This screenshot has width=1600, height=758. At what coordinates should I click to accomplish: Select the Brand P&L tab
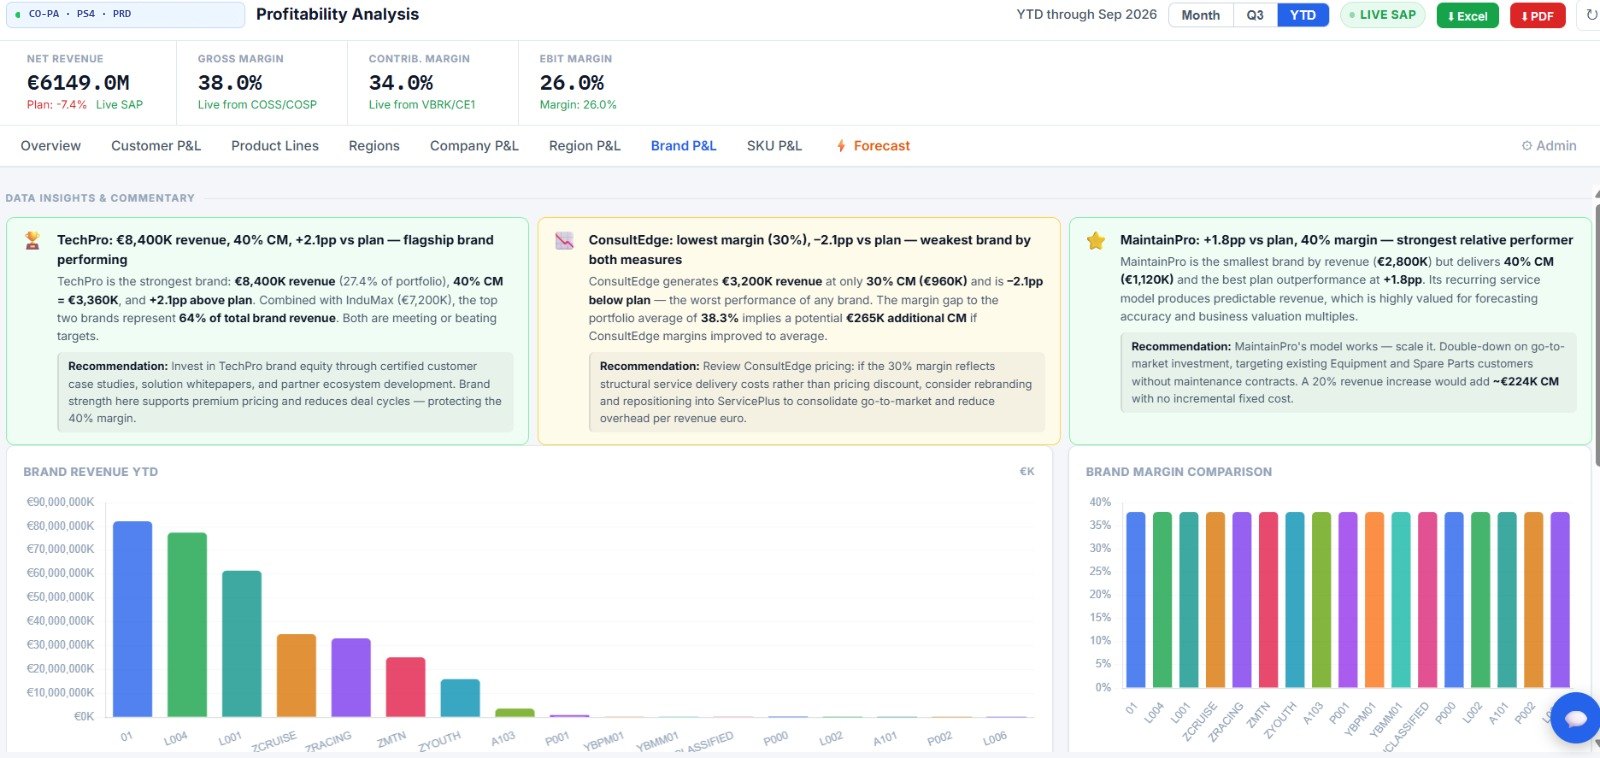pos(684,146)
